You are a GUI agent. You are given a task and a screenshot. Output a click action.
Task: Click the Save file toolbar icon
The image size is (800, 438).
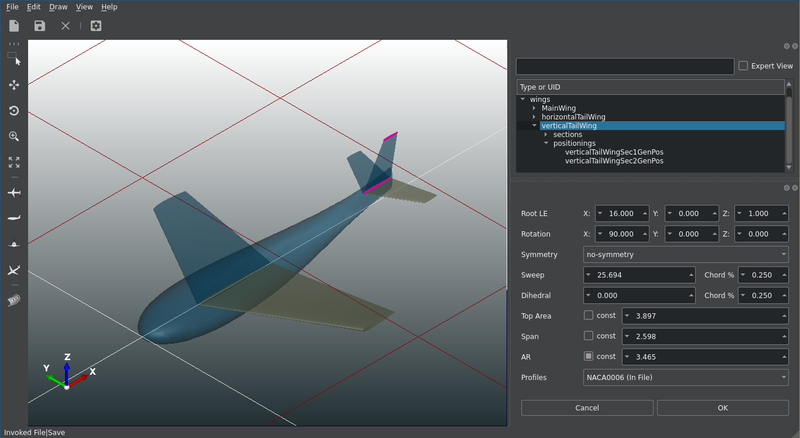tap(40, 26)
